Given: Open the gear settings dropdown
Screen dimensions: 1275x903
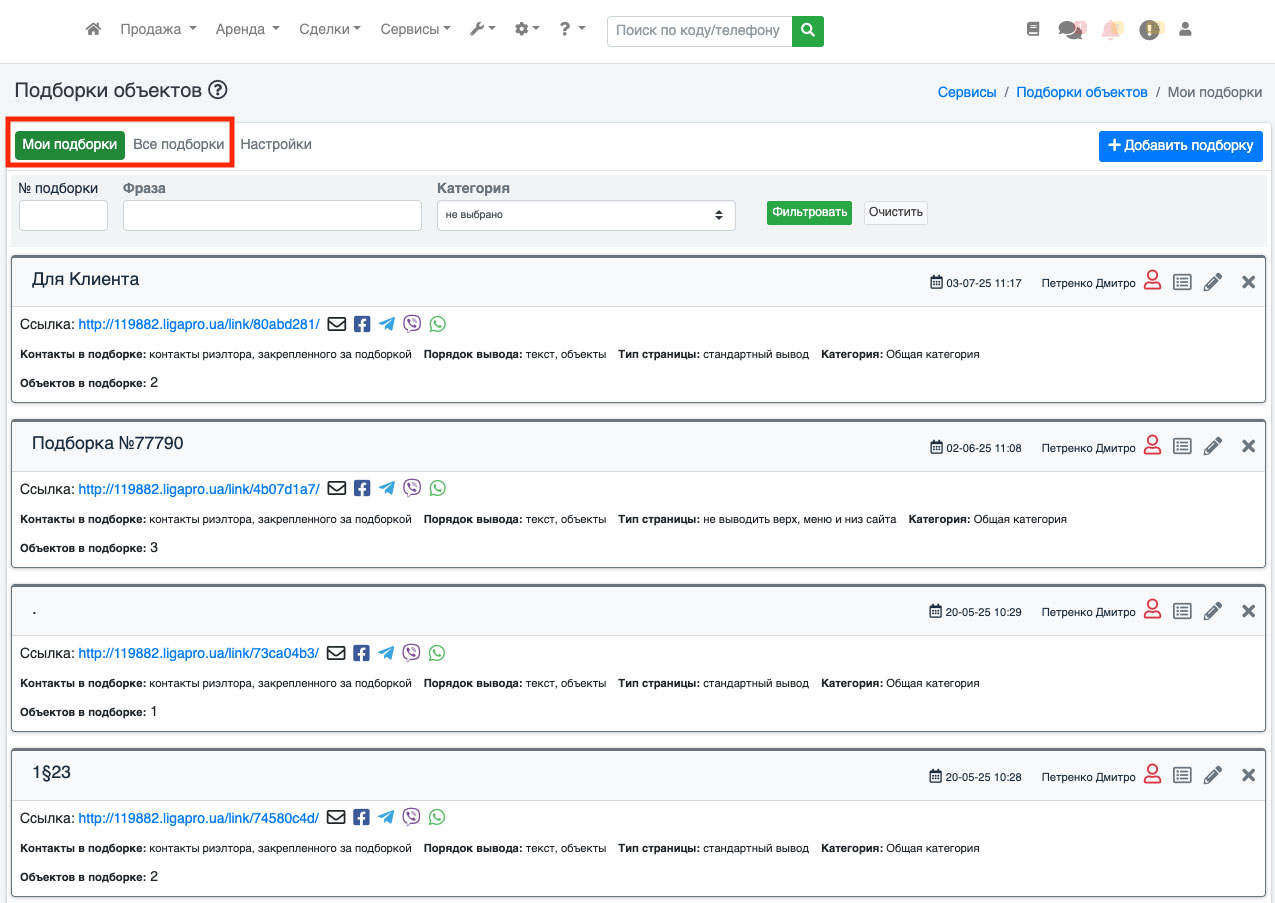Looking at the screenshot, I should pos(526,30).
